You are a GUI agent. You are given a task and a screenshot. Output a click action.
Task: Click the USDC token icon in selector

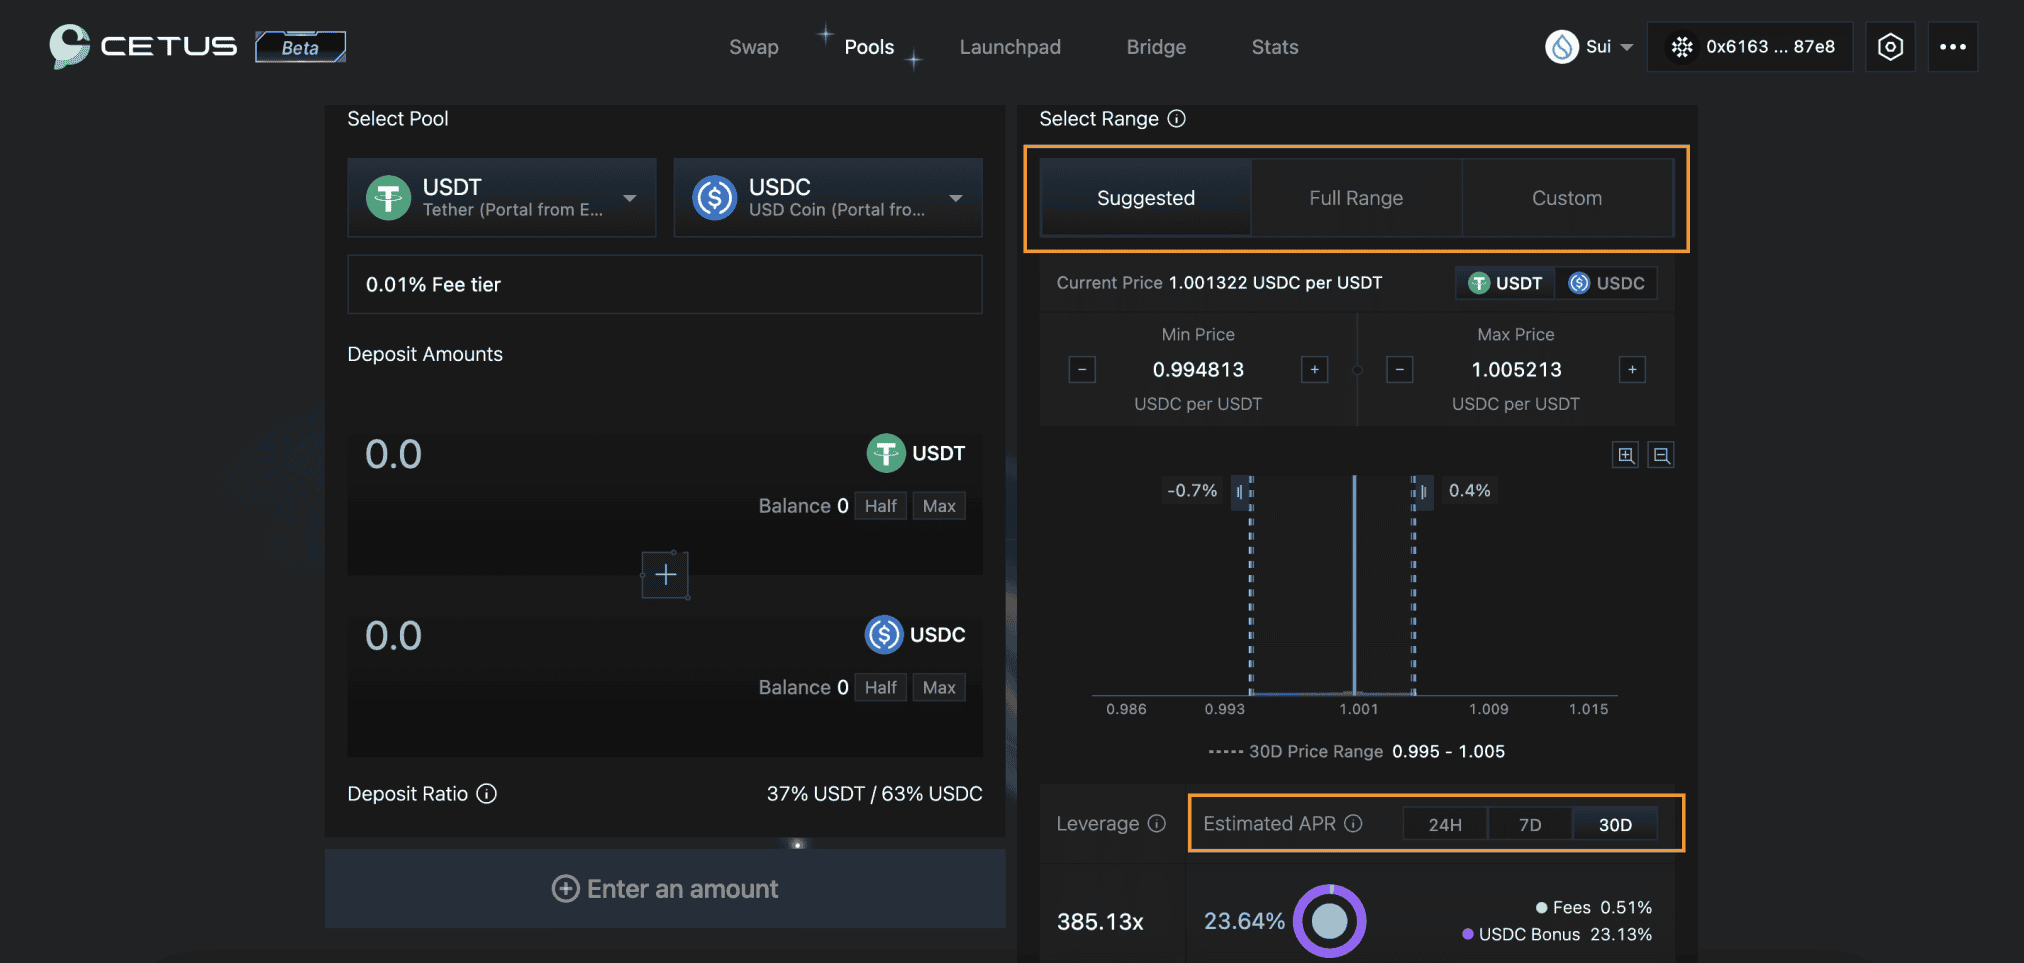click(x=715, y=197)
